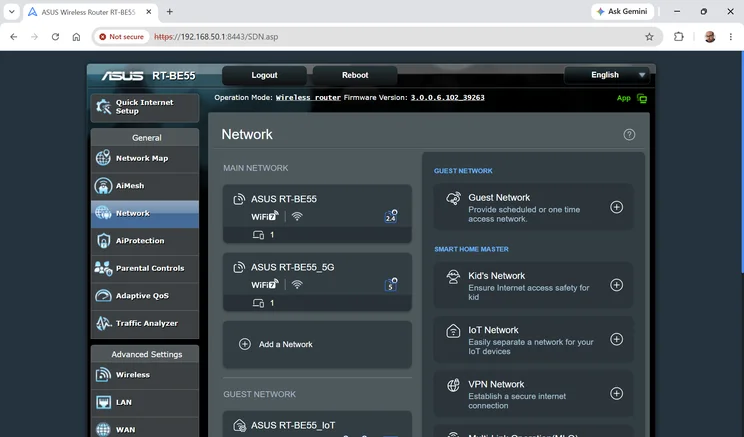Open Wireless advanced settings
The width and height of the screenshot is (744, 437).
click(x=145, y=375)
